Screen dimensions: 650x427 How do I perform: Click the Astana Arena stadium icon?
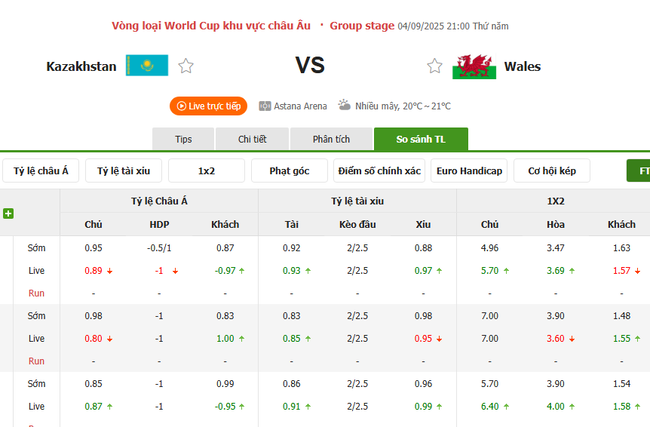click(265, 105)
